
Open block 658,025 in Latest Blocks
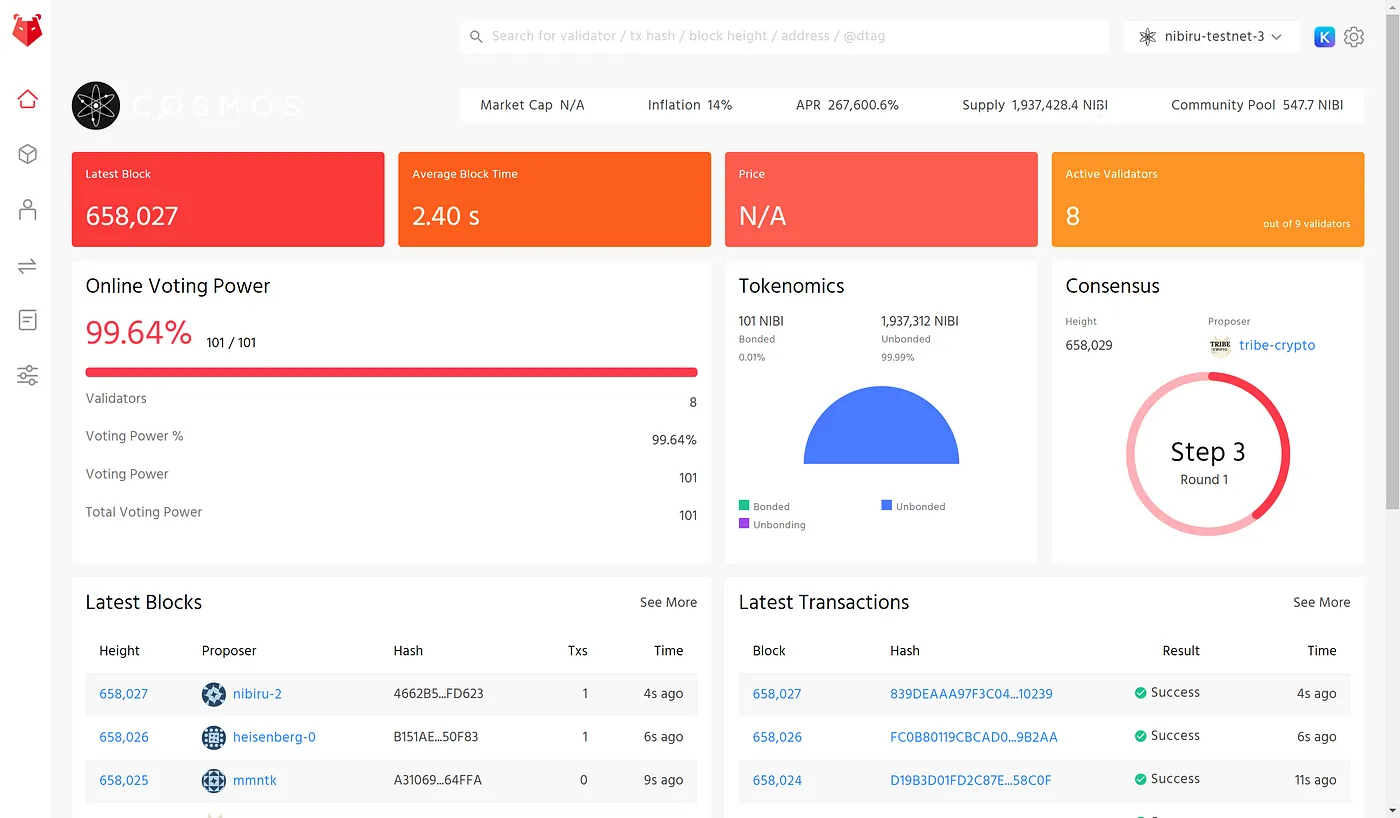[x=124, y=780]
